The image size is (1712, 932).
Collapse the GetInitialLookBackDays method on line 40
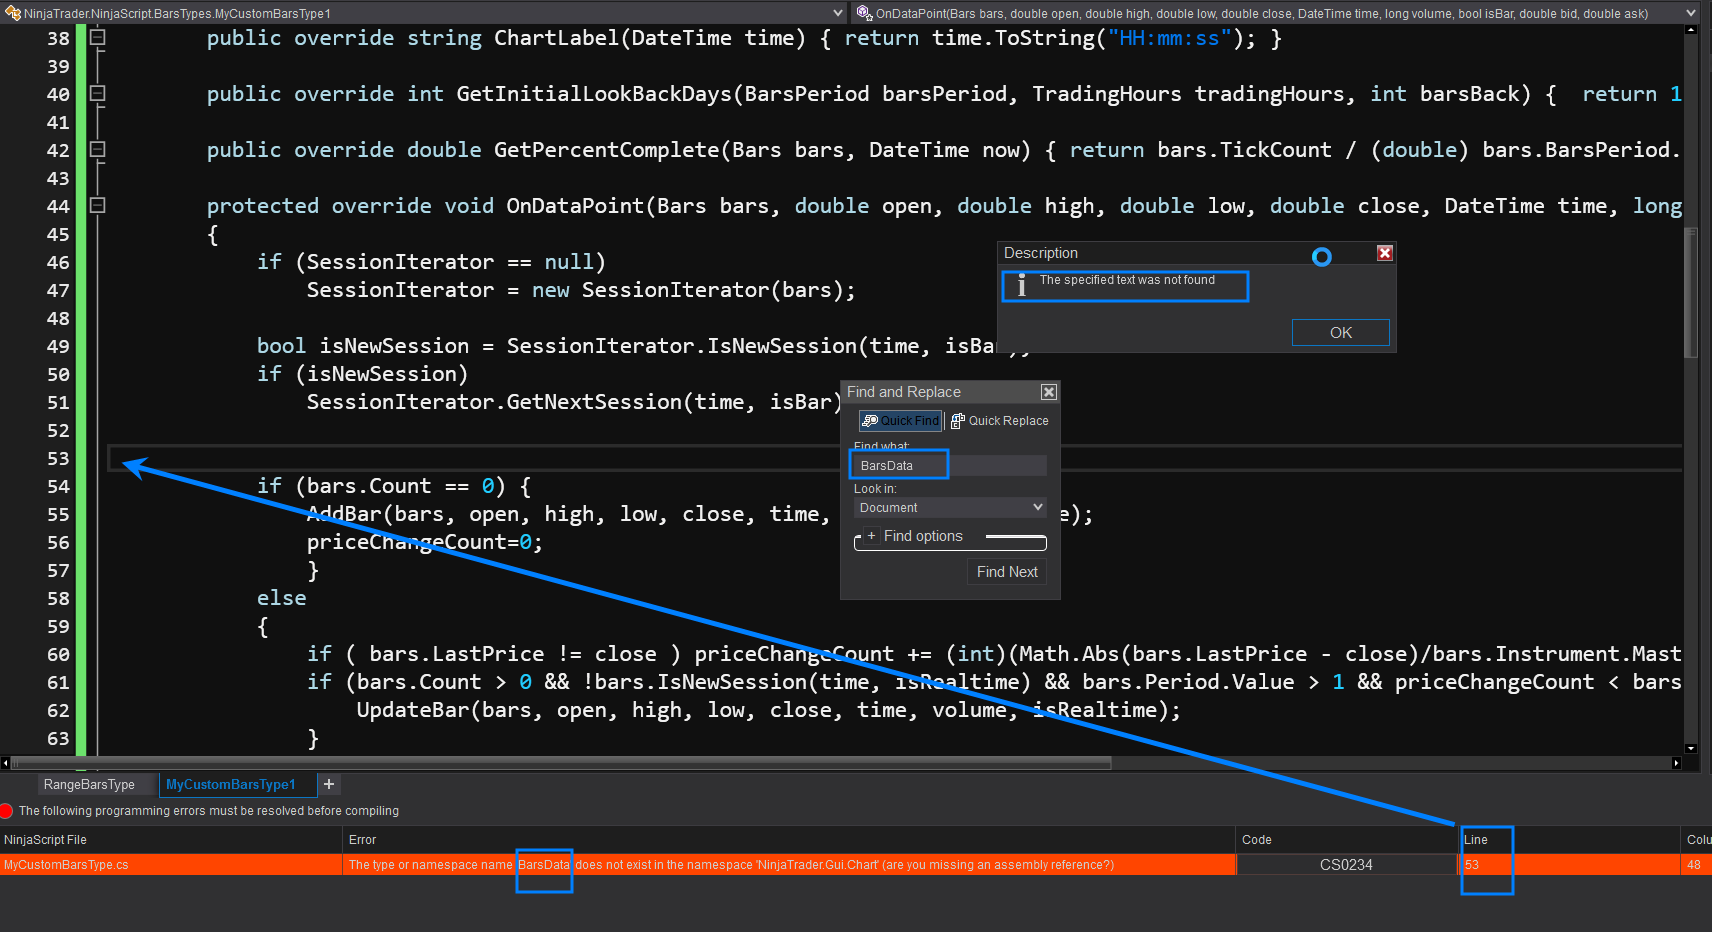click(97, 94)
